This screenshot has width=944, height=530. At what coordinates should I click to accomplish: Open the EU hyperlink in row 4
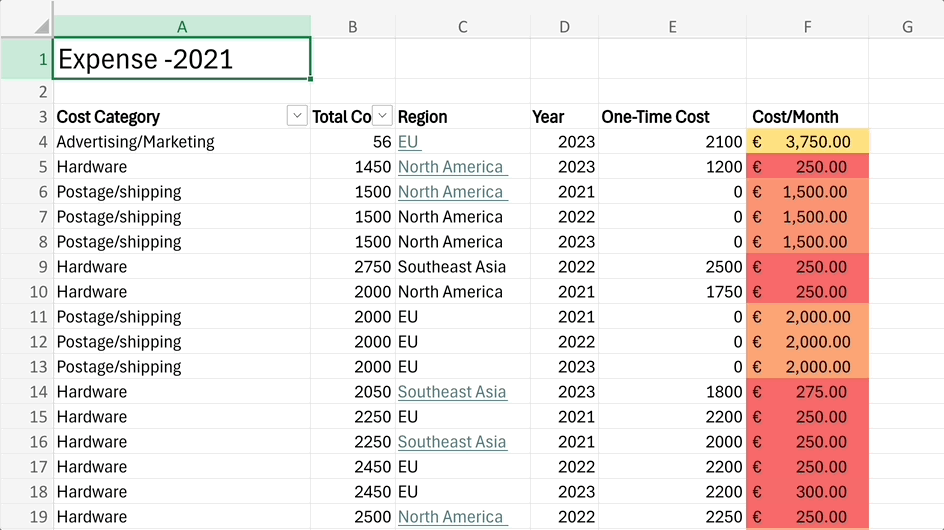click(x=408, y=142)
